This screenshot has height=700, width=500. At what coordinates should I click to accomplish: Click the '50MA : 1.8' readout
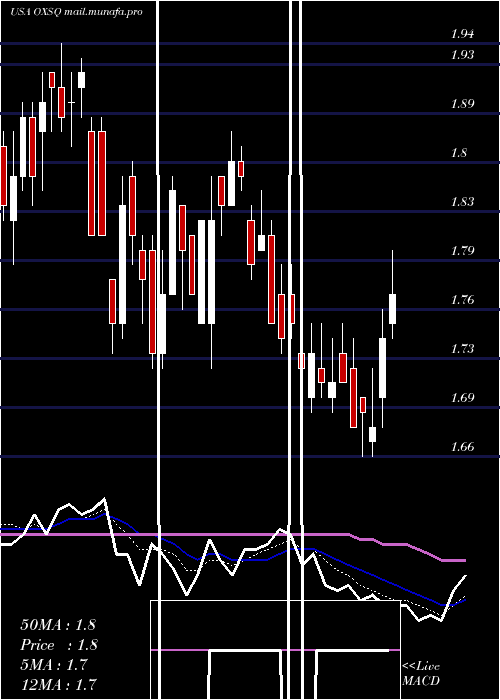tap(58, 625)
